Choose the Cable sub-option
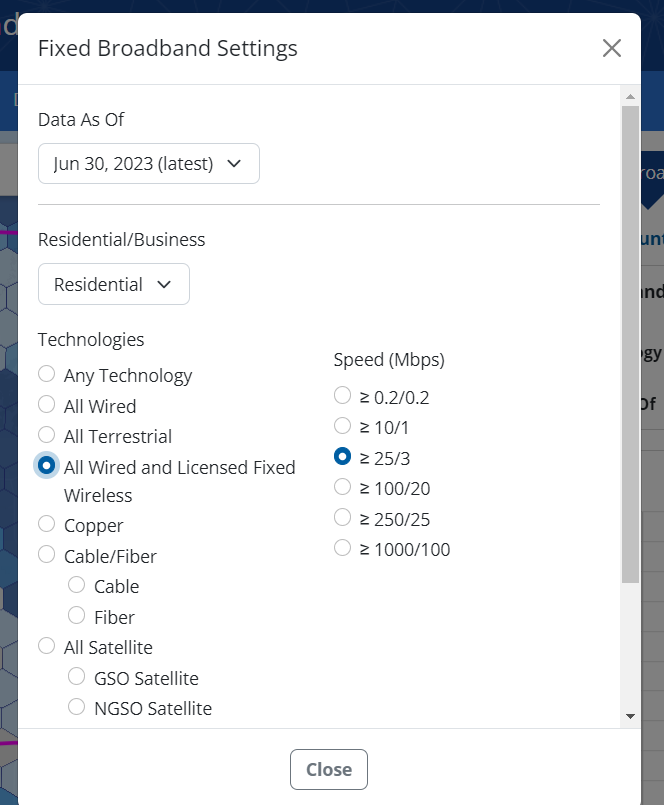 76,585
